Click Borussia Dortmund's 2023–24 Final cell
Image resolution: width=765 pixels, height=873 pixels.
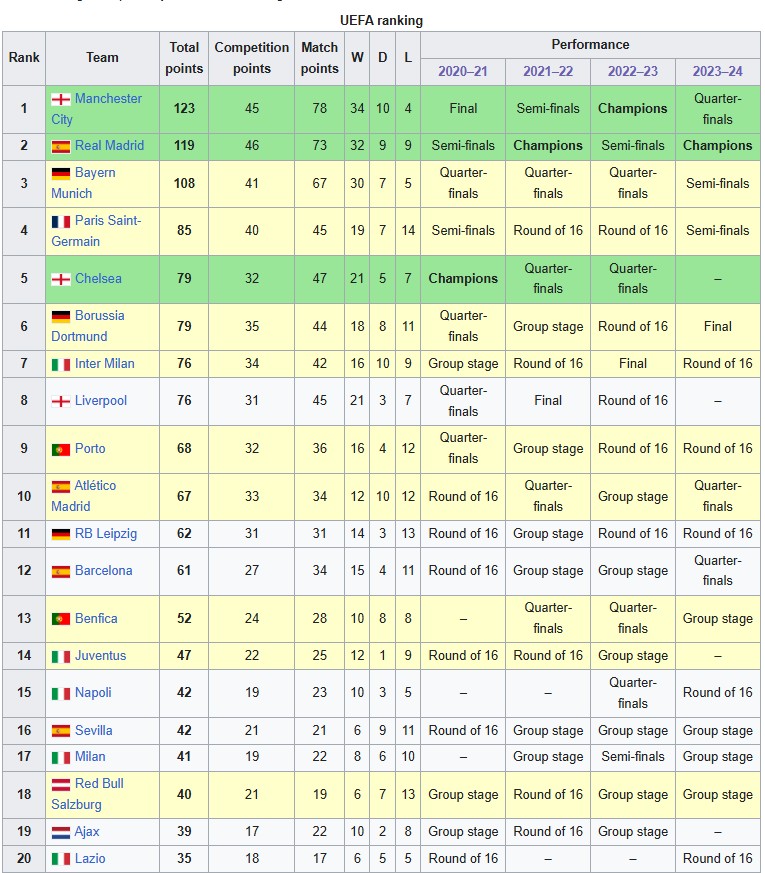coord(718,326)
